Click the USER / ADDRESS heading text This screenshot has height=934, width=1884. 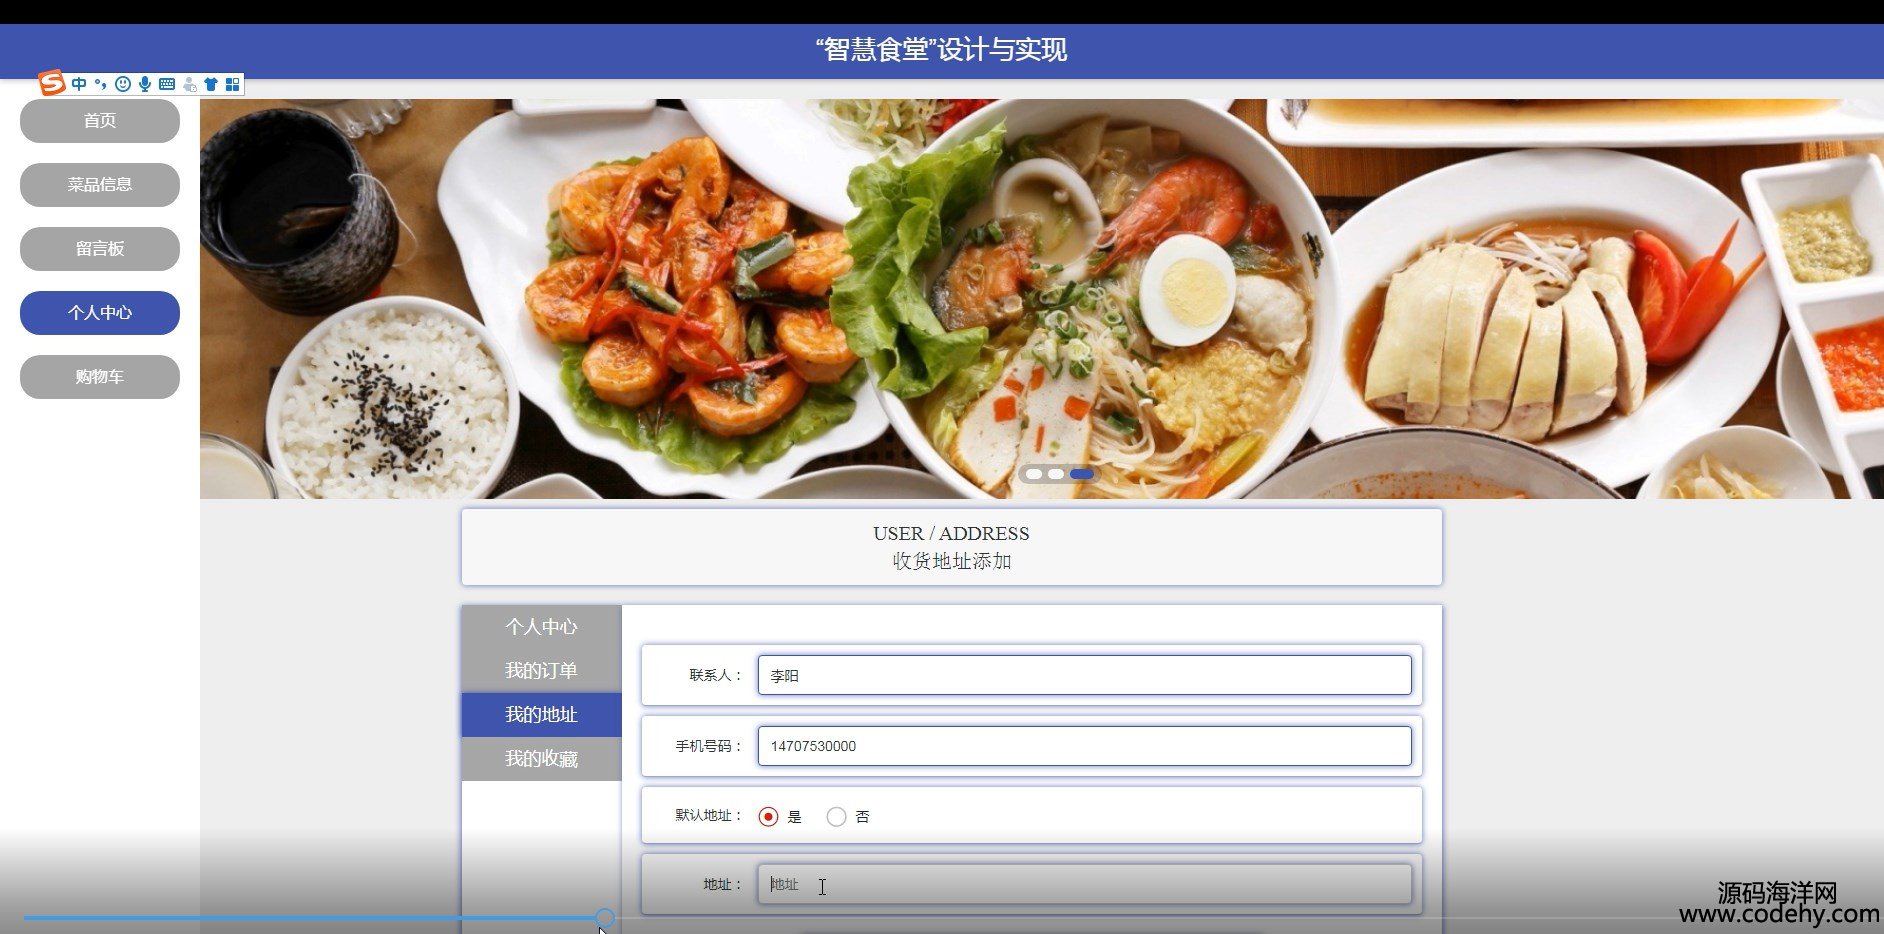951,534
